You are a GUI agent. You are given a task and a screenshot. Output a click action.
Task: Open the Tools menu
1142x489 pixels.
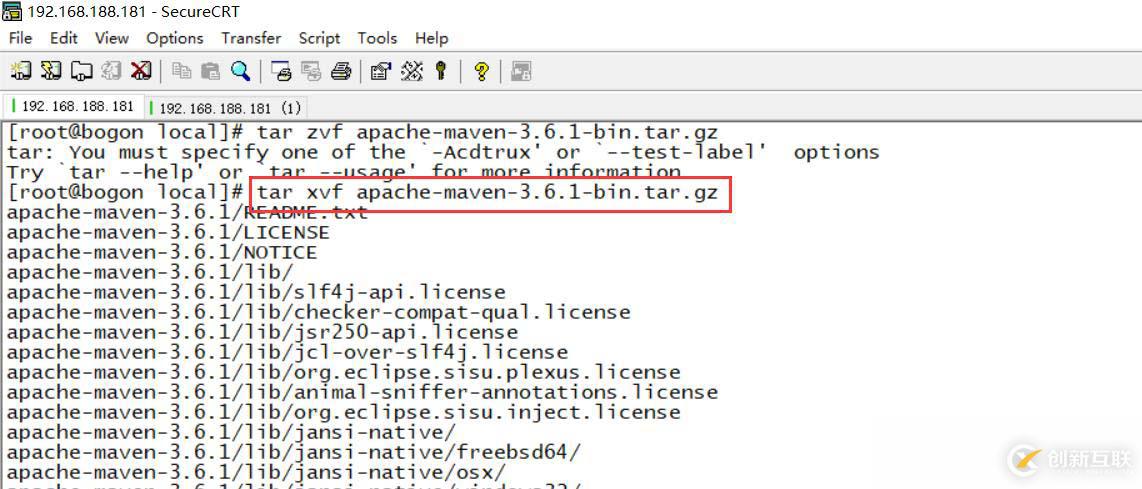point(377,38)
